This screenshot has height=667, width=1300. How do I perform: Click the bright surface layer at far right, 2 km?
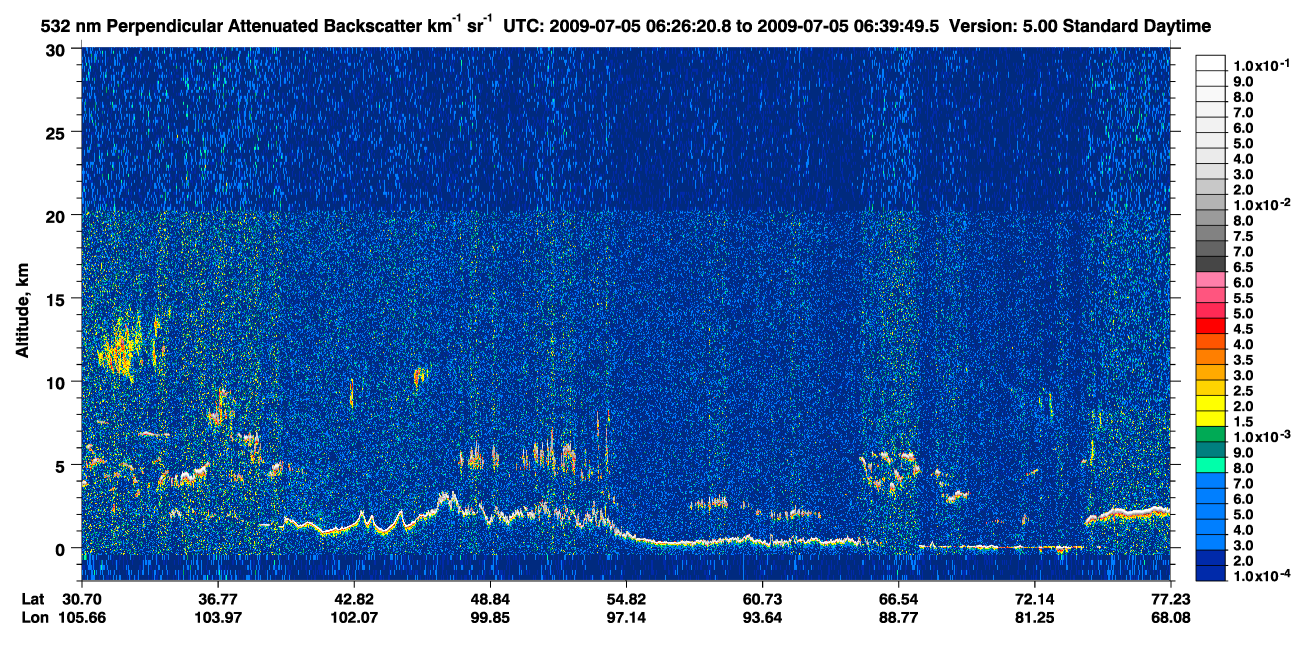click(x=1128, y=514)
